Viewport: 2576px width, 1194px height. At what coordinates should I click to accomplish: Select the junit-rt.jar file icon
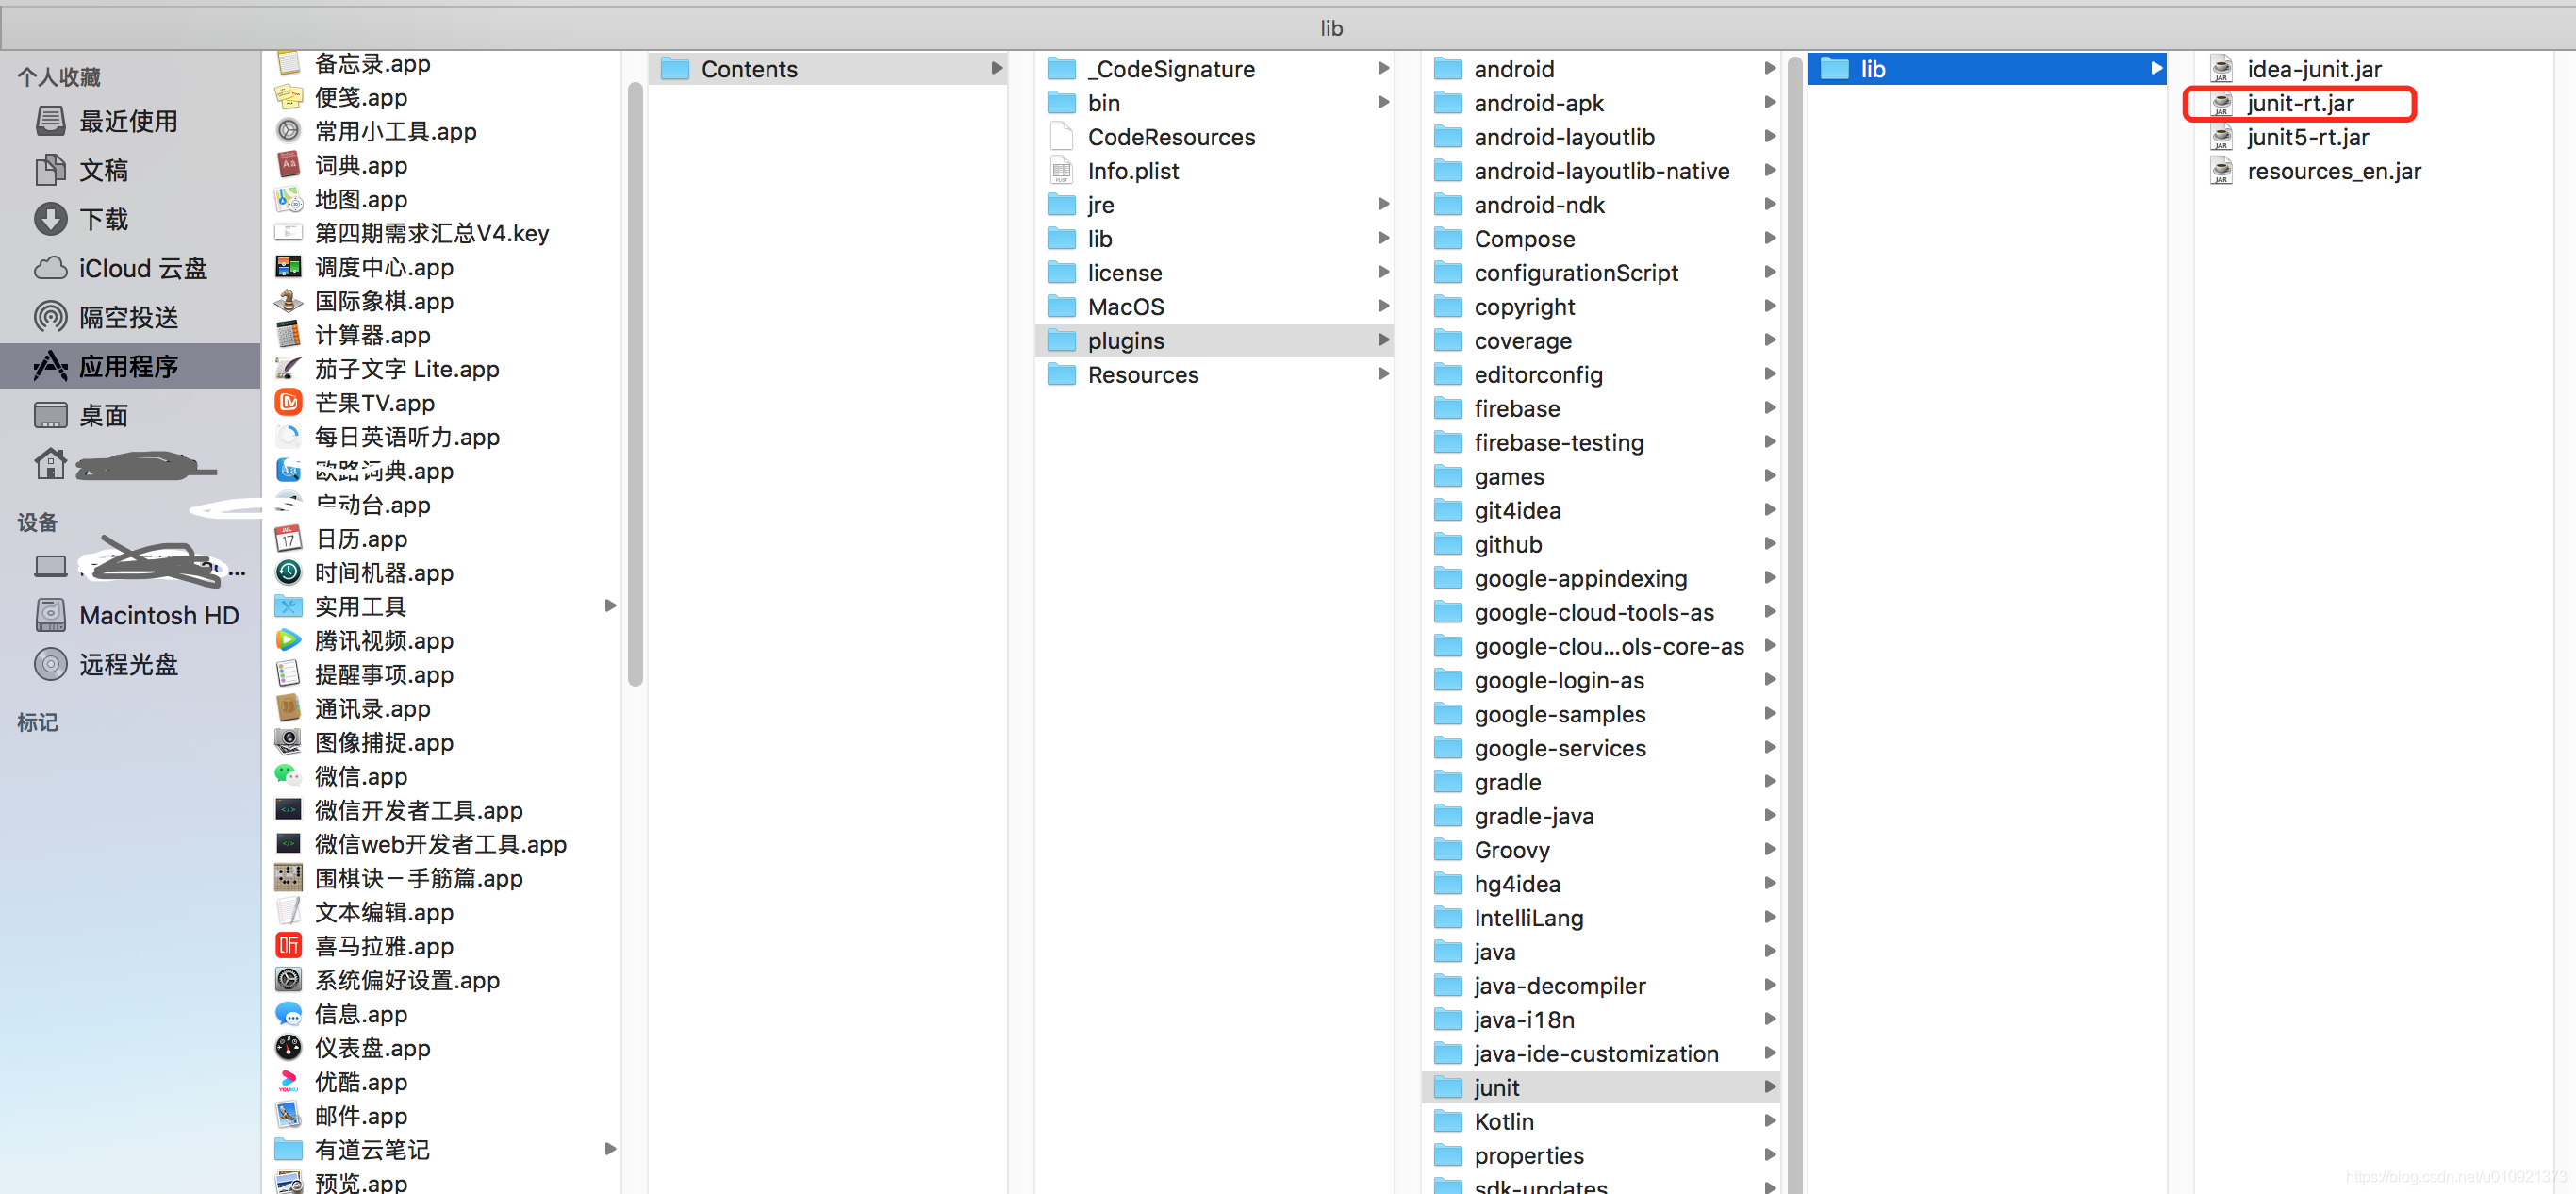coord(2220,103)
